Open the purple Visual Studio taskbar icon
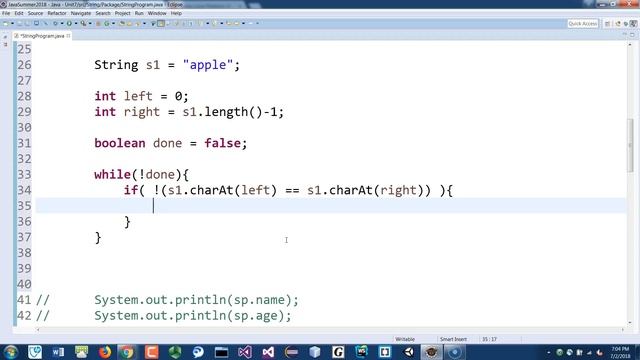 point(245,352)
